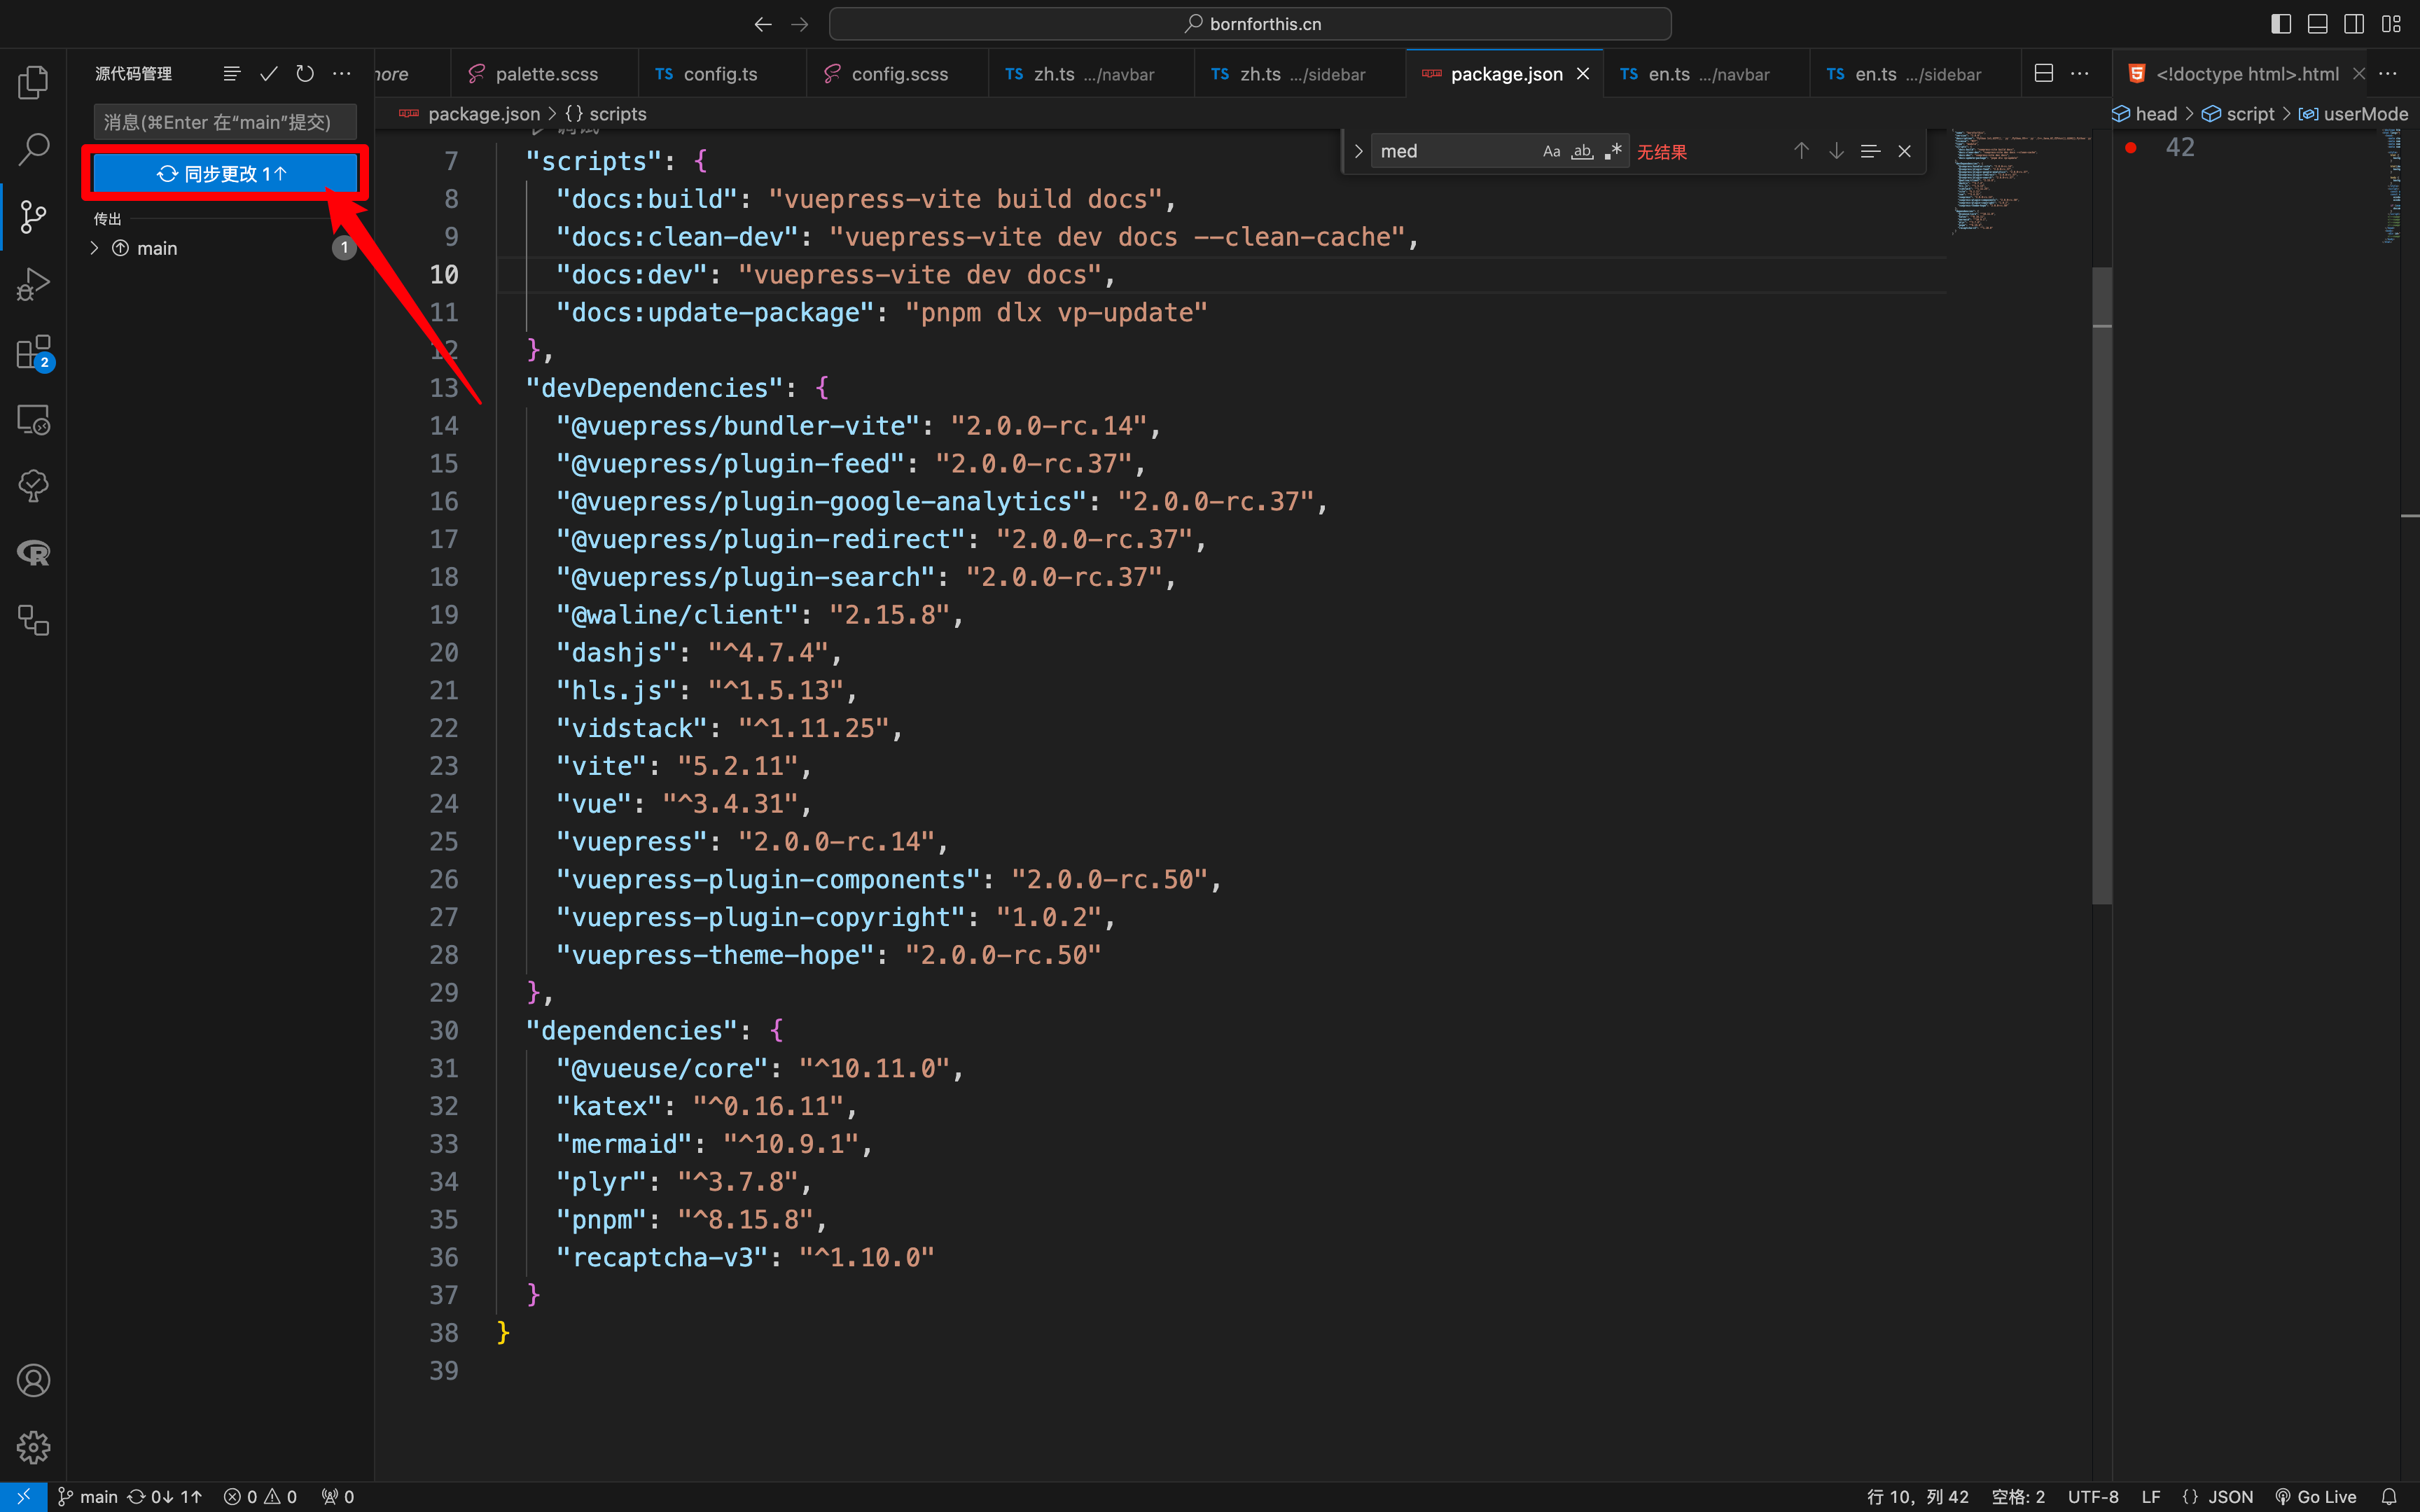Open the Accounts icon
Viewport: 2420px width, 1512px height.
pyautogui.click(x=33, y=1380)
